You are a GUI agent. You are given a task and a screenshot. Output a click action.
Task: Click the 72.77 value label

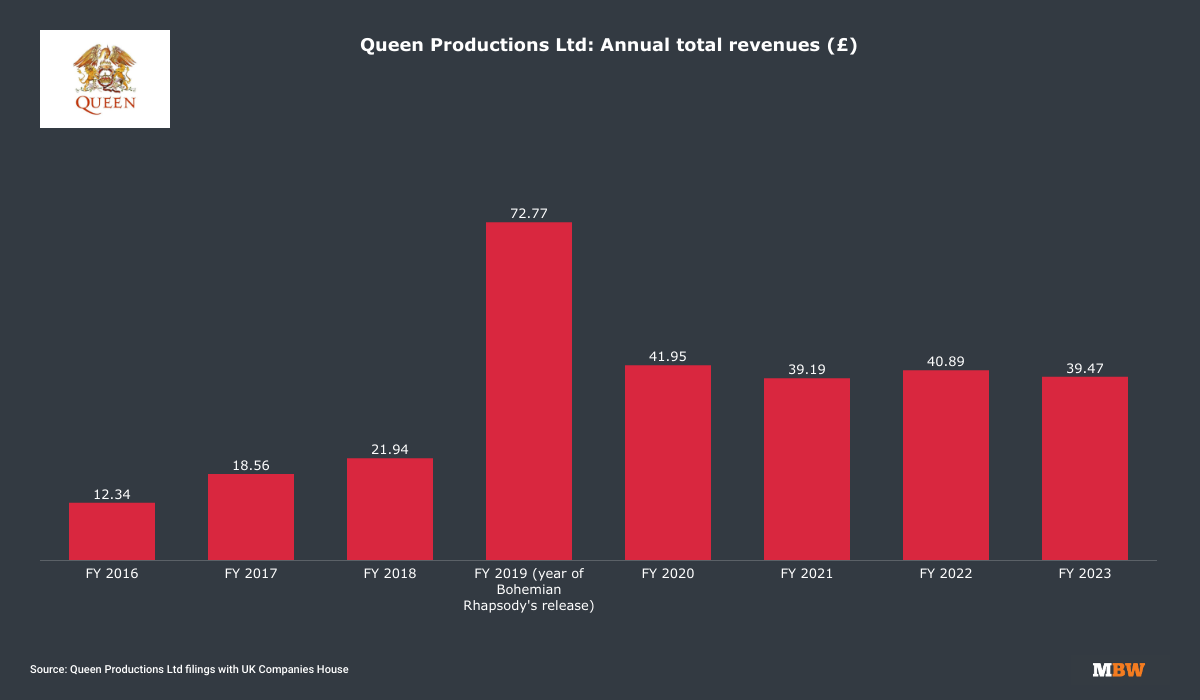pyautogui.click(x=529, y=213)
